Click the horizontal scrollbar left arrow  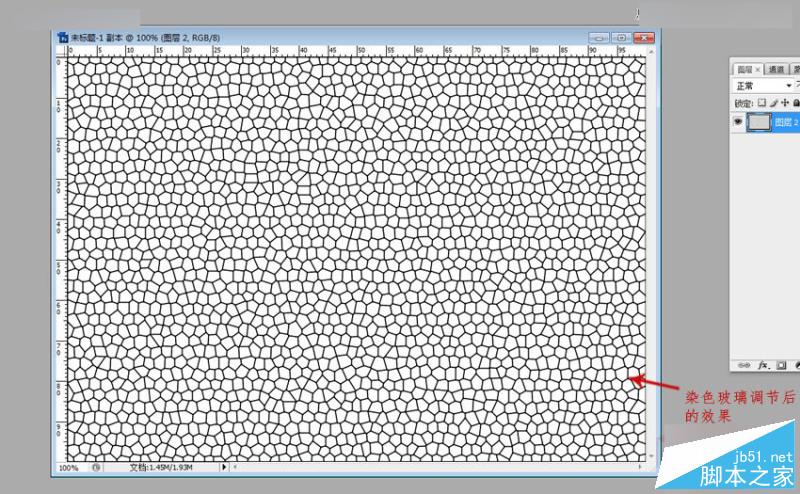click(x=235, y=466)
